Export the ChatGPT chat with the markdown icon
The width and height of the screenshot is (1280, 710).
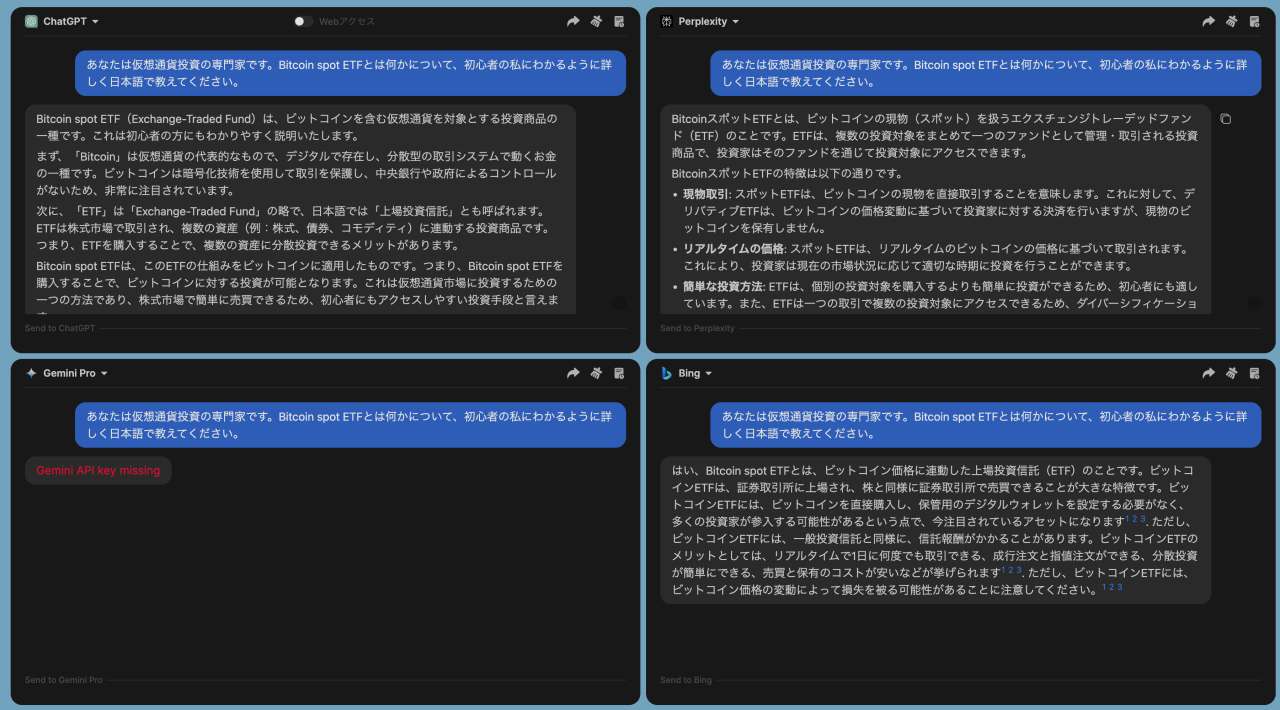619,20
